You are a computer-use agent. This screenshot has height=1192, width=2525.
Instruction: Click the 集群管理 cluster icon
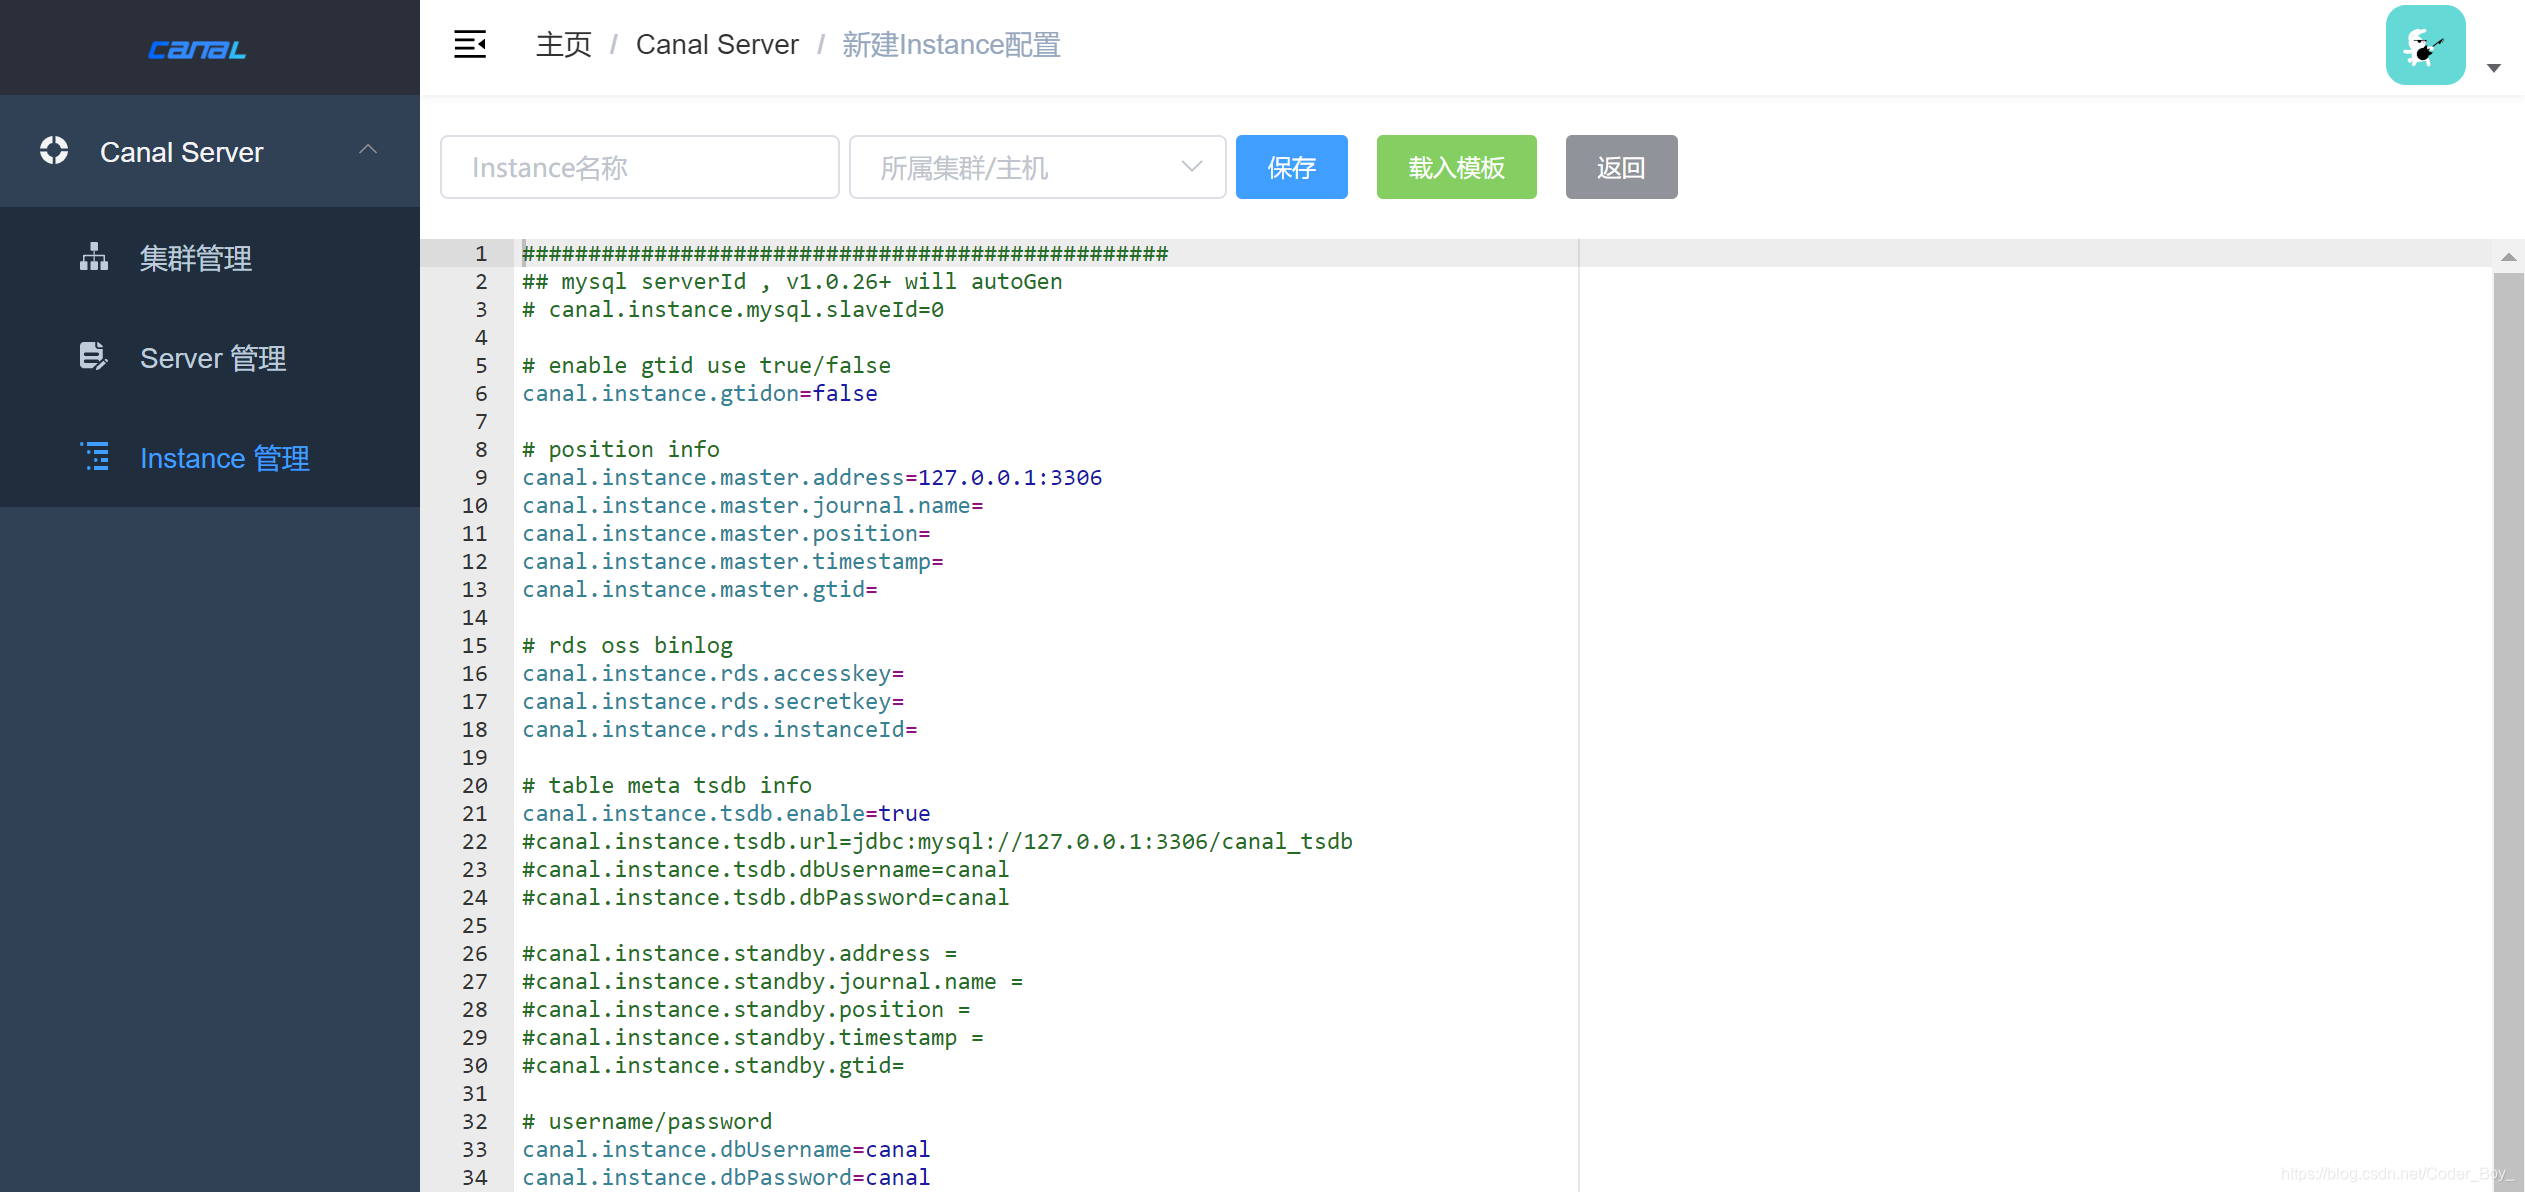coord(94,257)
